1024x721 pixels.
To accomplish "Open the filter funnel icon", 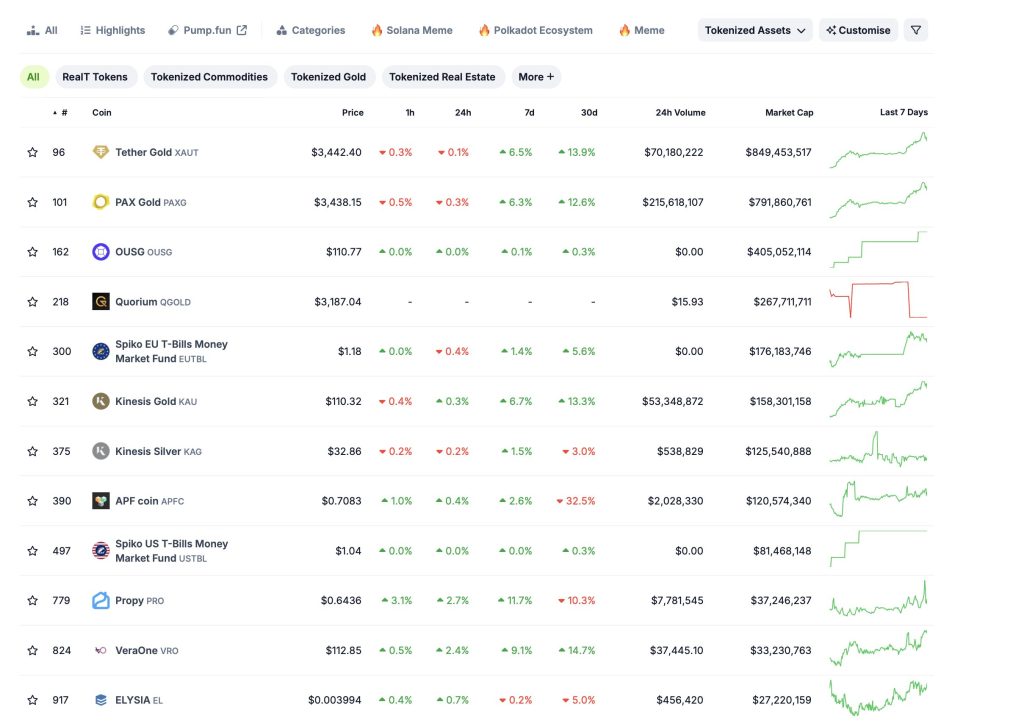I will click(x=916, y=30).
